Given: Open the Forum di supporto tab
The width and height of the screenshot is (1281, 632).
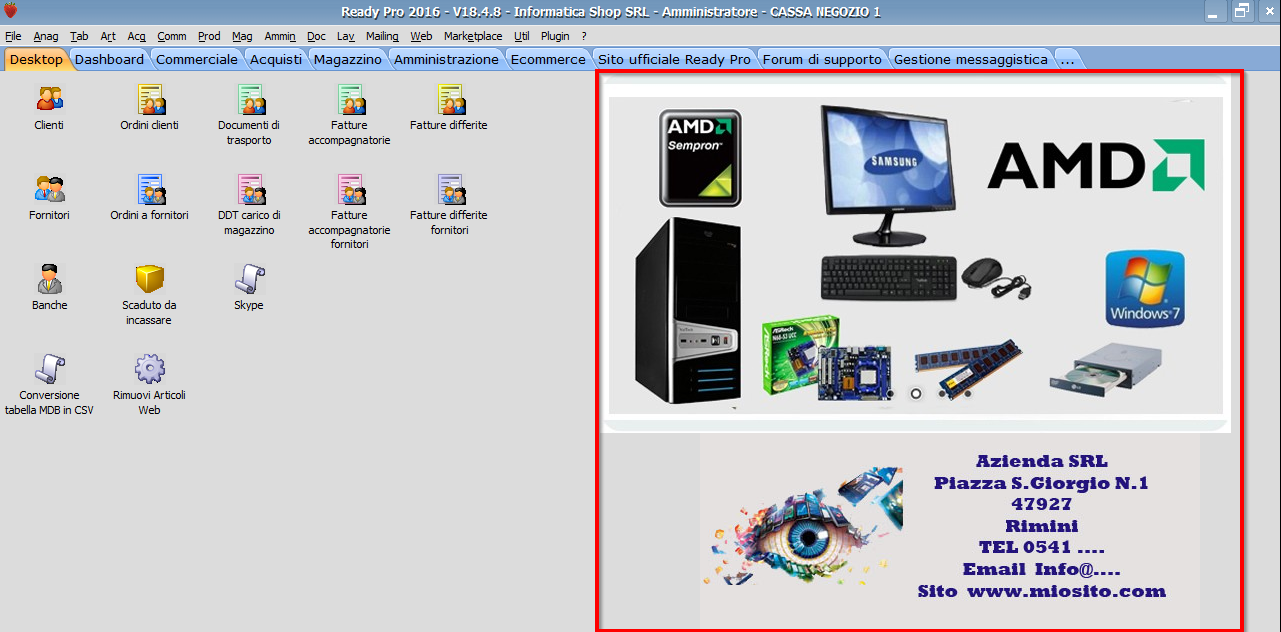Looking at the screenshot, I should pyautogui.click(x=822, y=59).
